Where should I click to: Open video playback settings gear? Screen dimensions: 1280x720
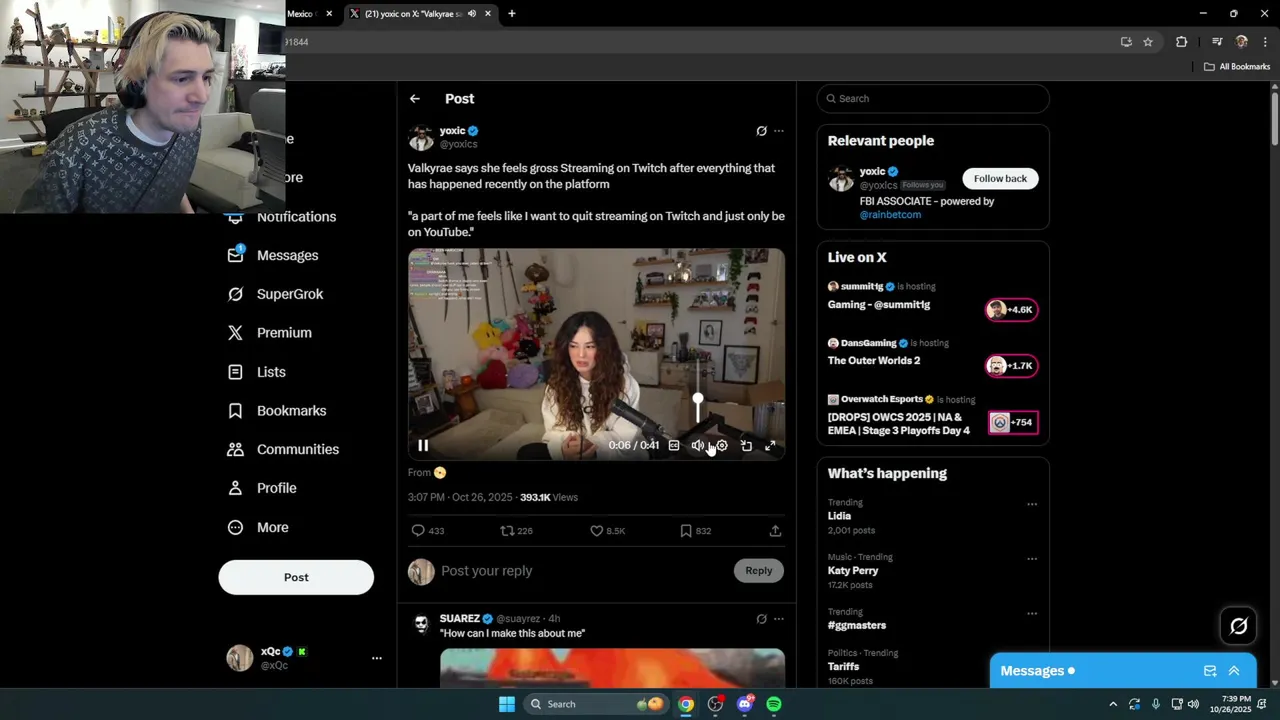click(722, 446)
